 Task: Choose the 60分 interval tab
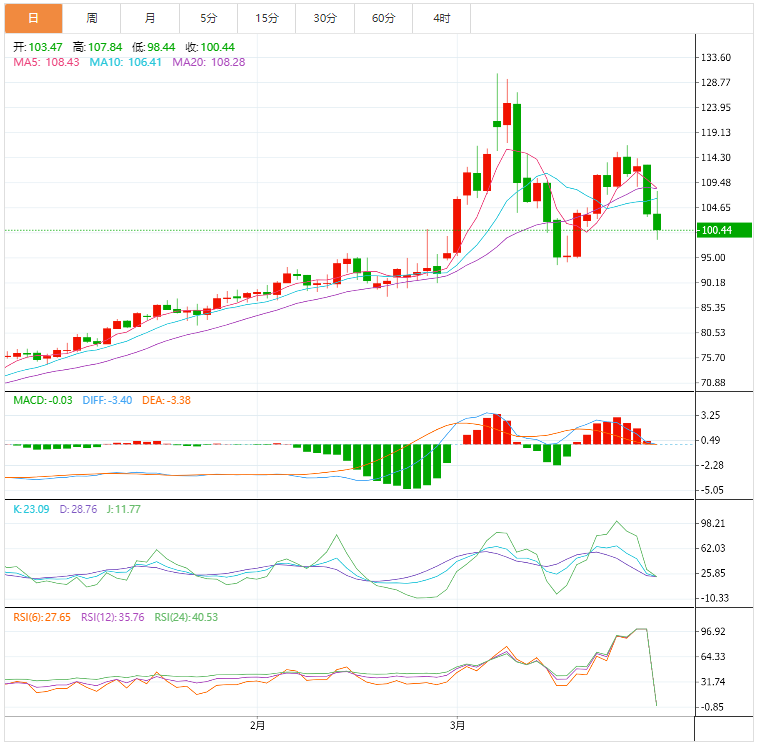coord(383,18)
